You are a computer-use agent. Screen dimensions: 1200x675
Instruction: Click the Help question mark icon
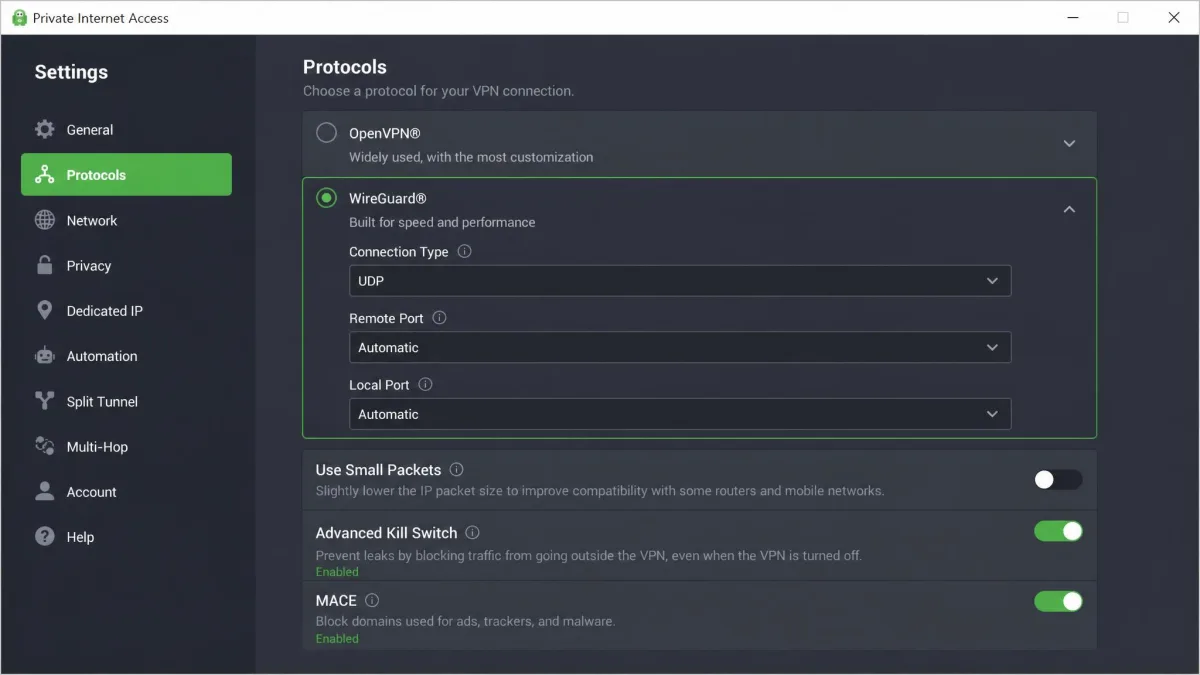click(45, 537)
